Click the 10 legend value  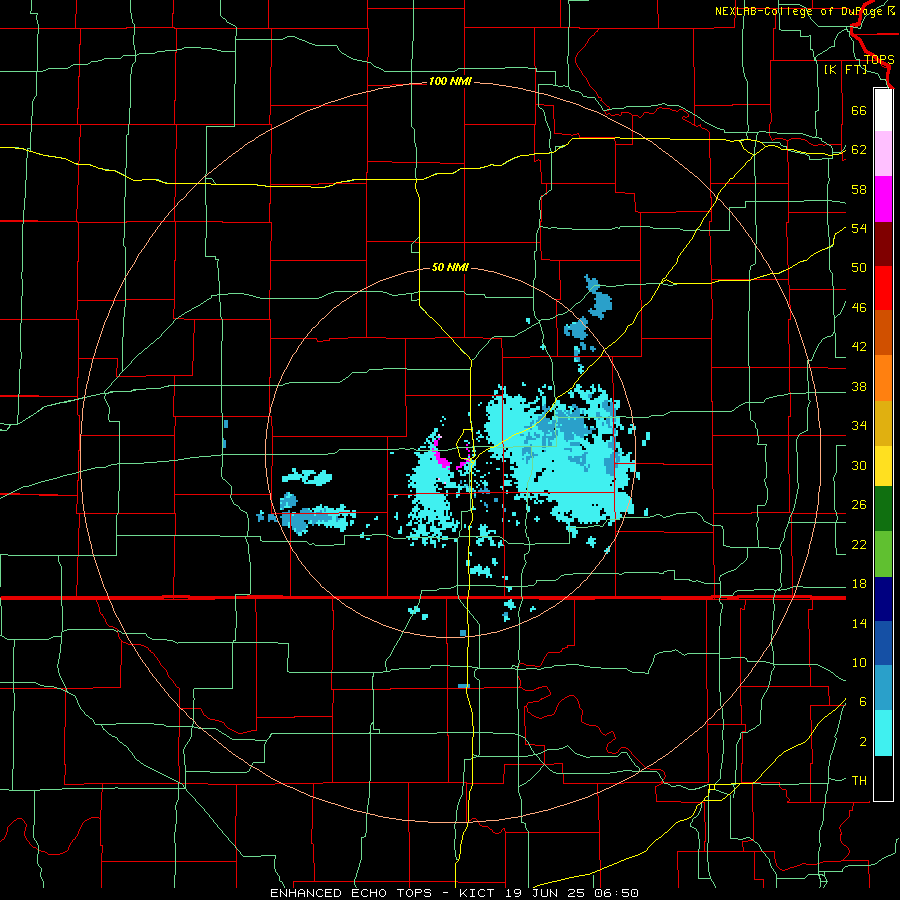(859, 663)
